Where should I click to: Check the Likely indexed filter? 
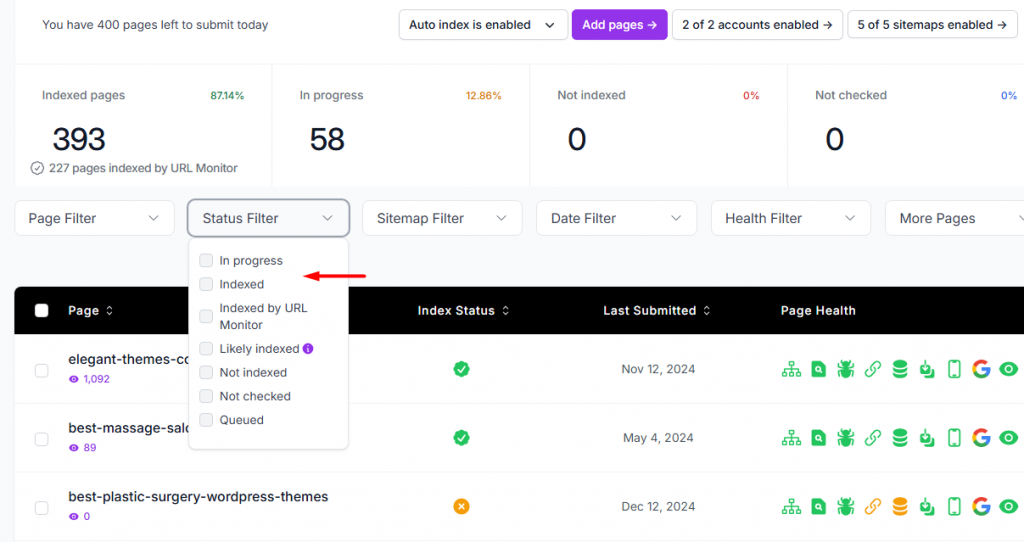click(206, 349)
